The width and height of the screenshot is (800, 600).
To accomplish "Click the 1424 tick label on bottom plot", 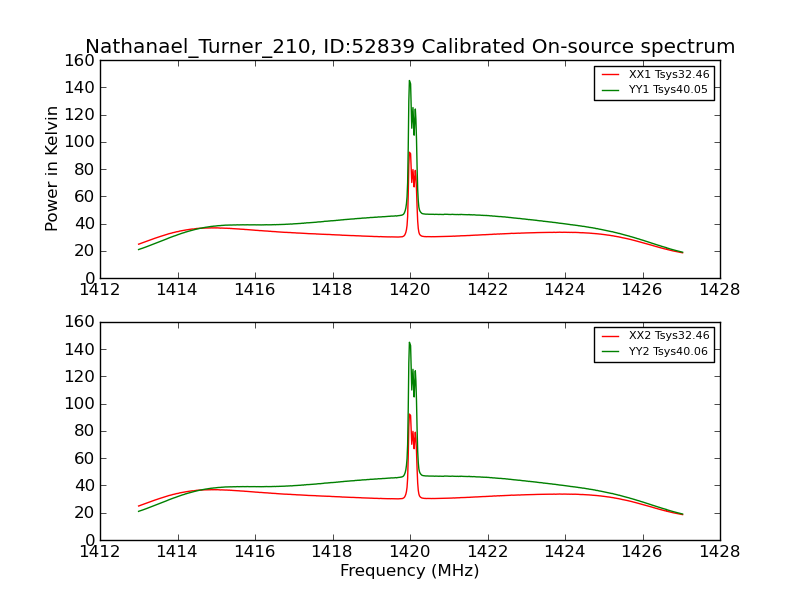I will (565, 552).
